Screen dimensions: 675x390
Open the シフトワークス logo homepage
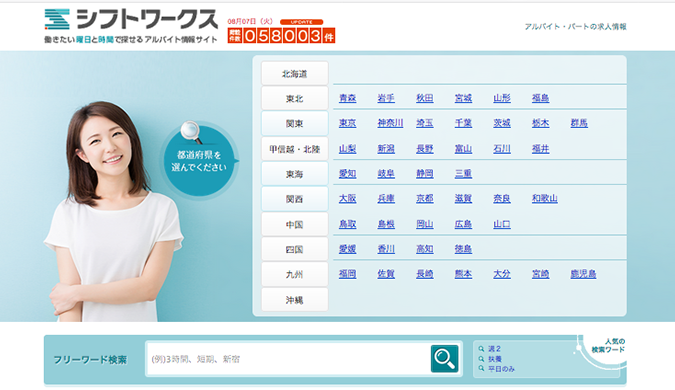tap(131, 26)
